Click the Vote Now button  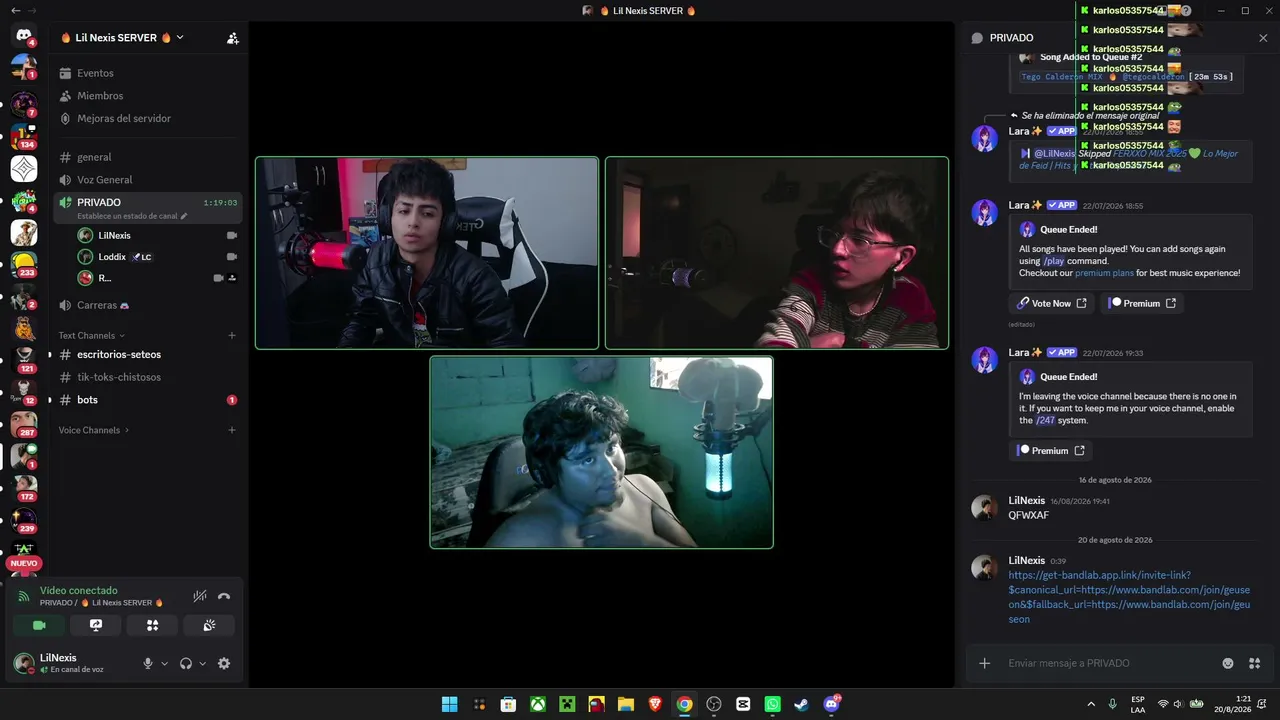1051,303
